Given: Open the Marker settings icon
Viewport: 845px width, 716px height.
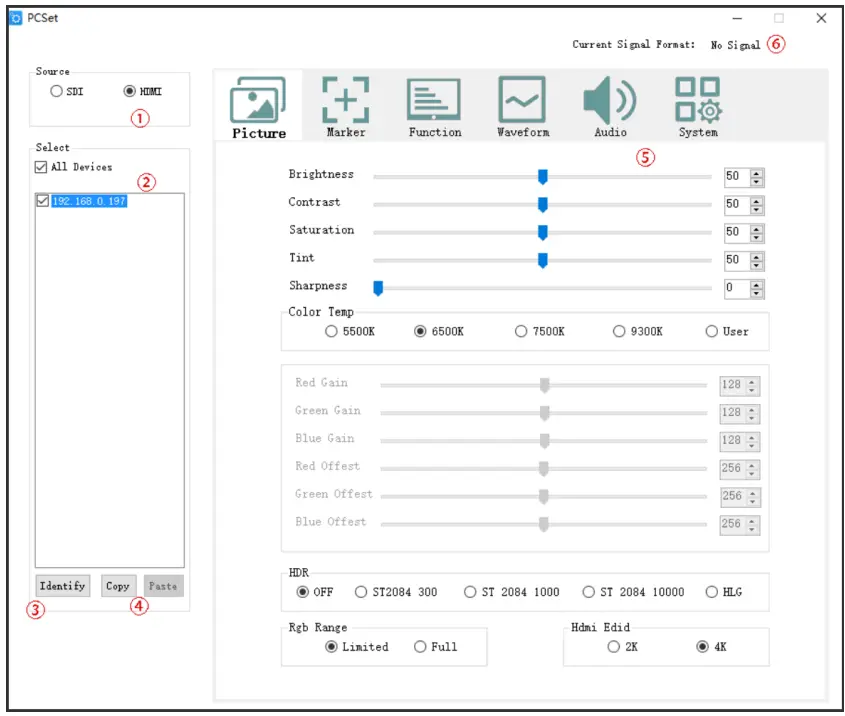Looking at the screenshot, I should coord(345,100).
